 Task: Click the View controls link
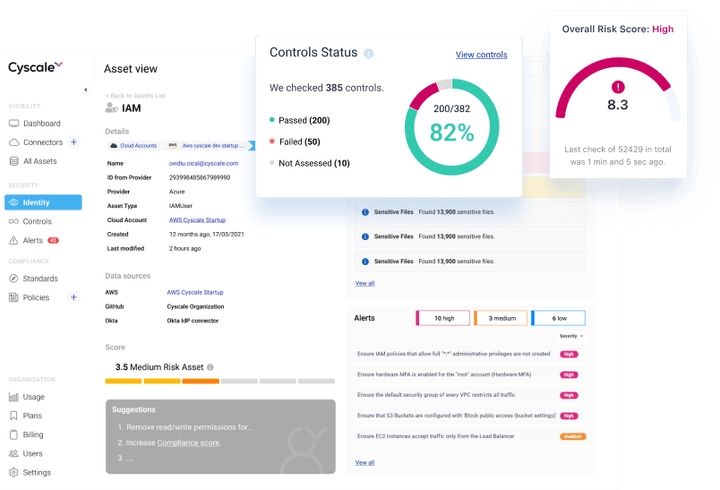481,55
